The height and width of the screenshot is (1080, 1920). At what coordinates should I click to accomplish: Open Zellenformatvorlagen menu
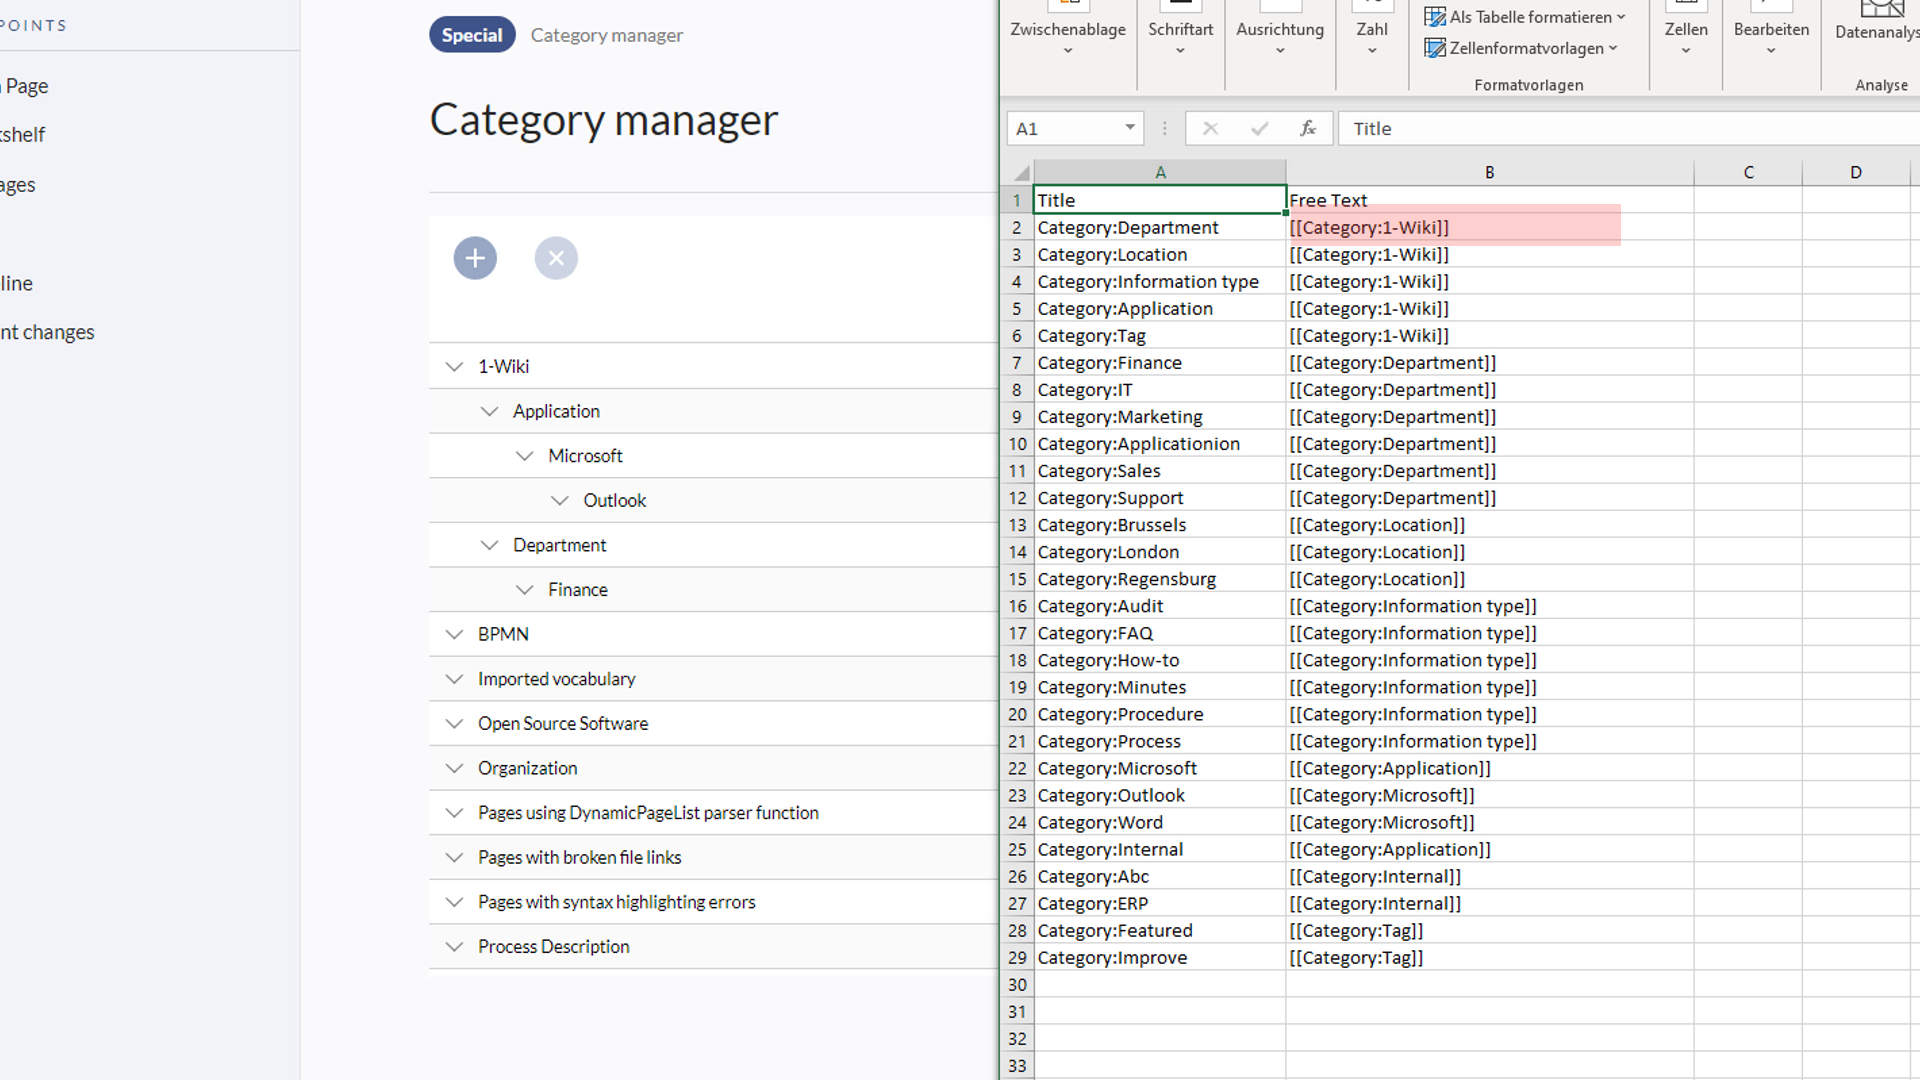click(1521, 48)
